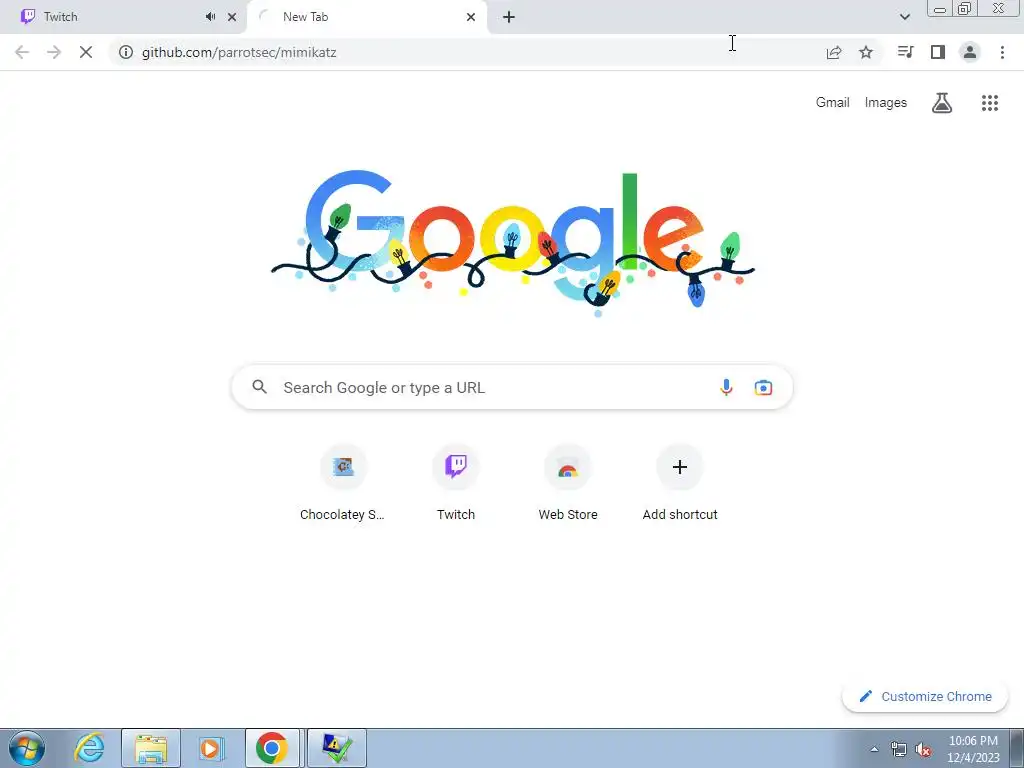Open clock showing 10:06 PM

tap(973, 748)
